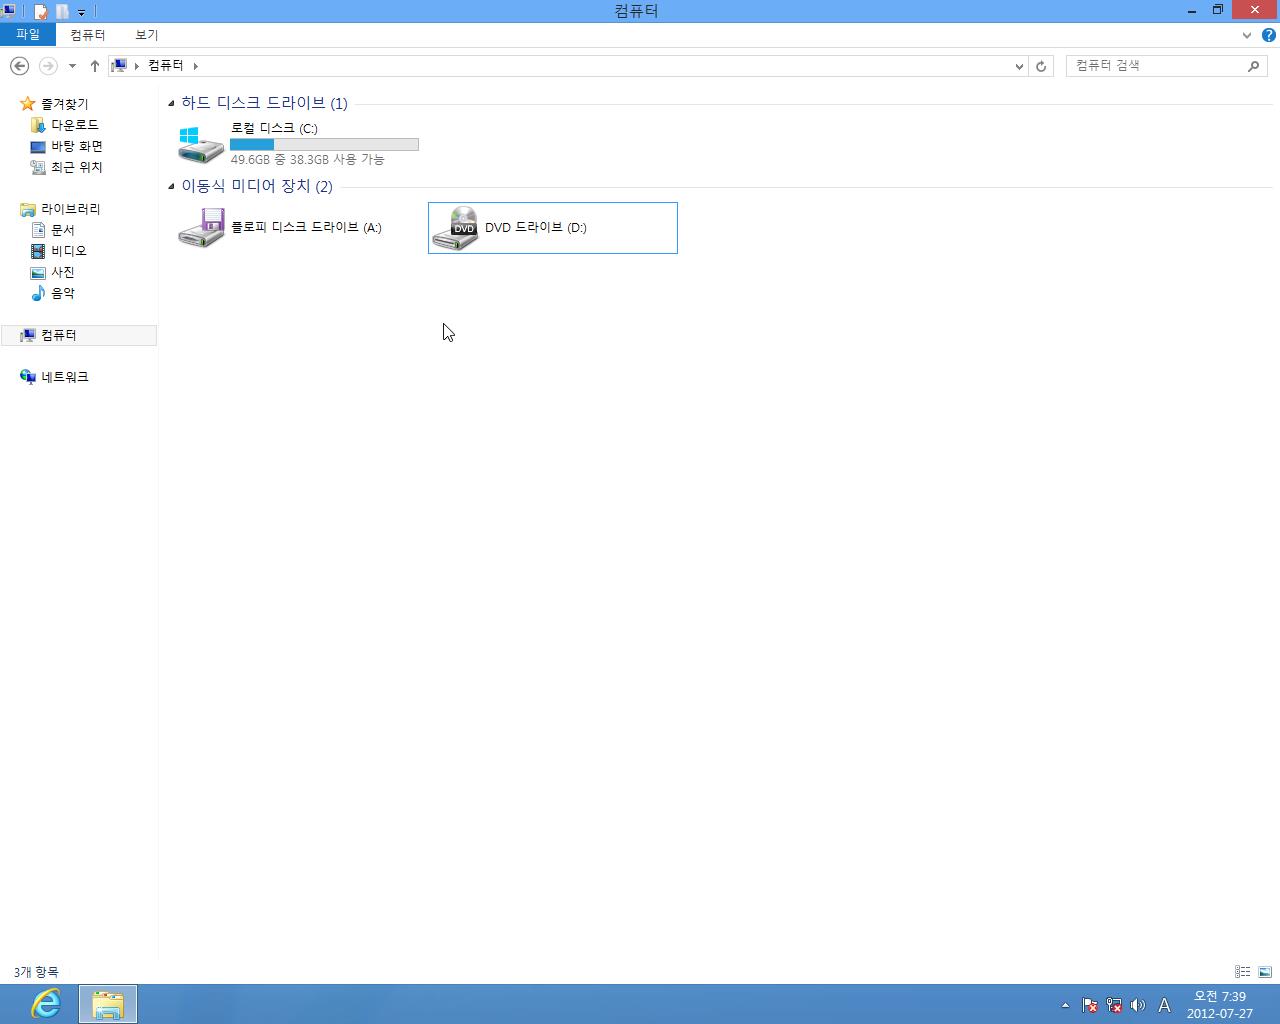The width and height of the screenshot is (1280, 1024).
Task: Launch Internet Explorer from taskbar
Action: (46, 1004)
